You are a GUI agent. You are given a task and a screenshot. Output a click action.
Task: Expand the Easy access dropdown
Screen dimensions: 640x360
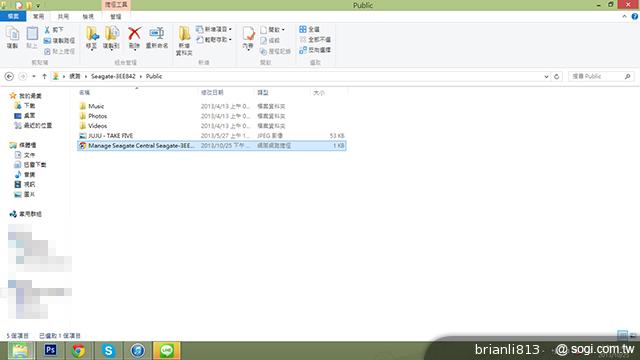point(214,40)
